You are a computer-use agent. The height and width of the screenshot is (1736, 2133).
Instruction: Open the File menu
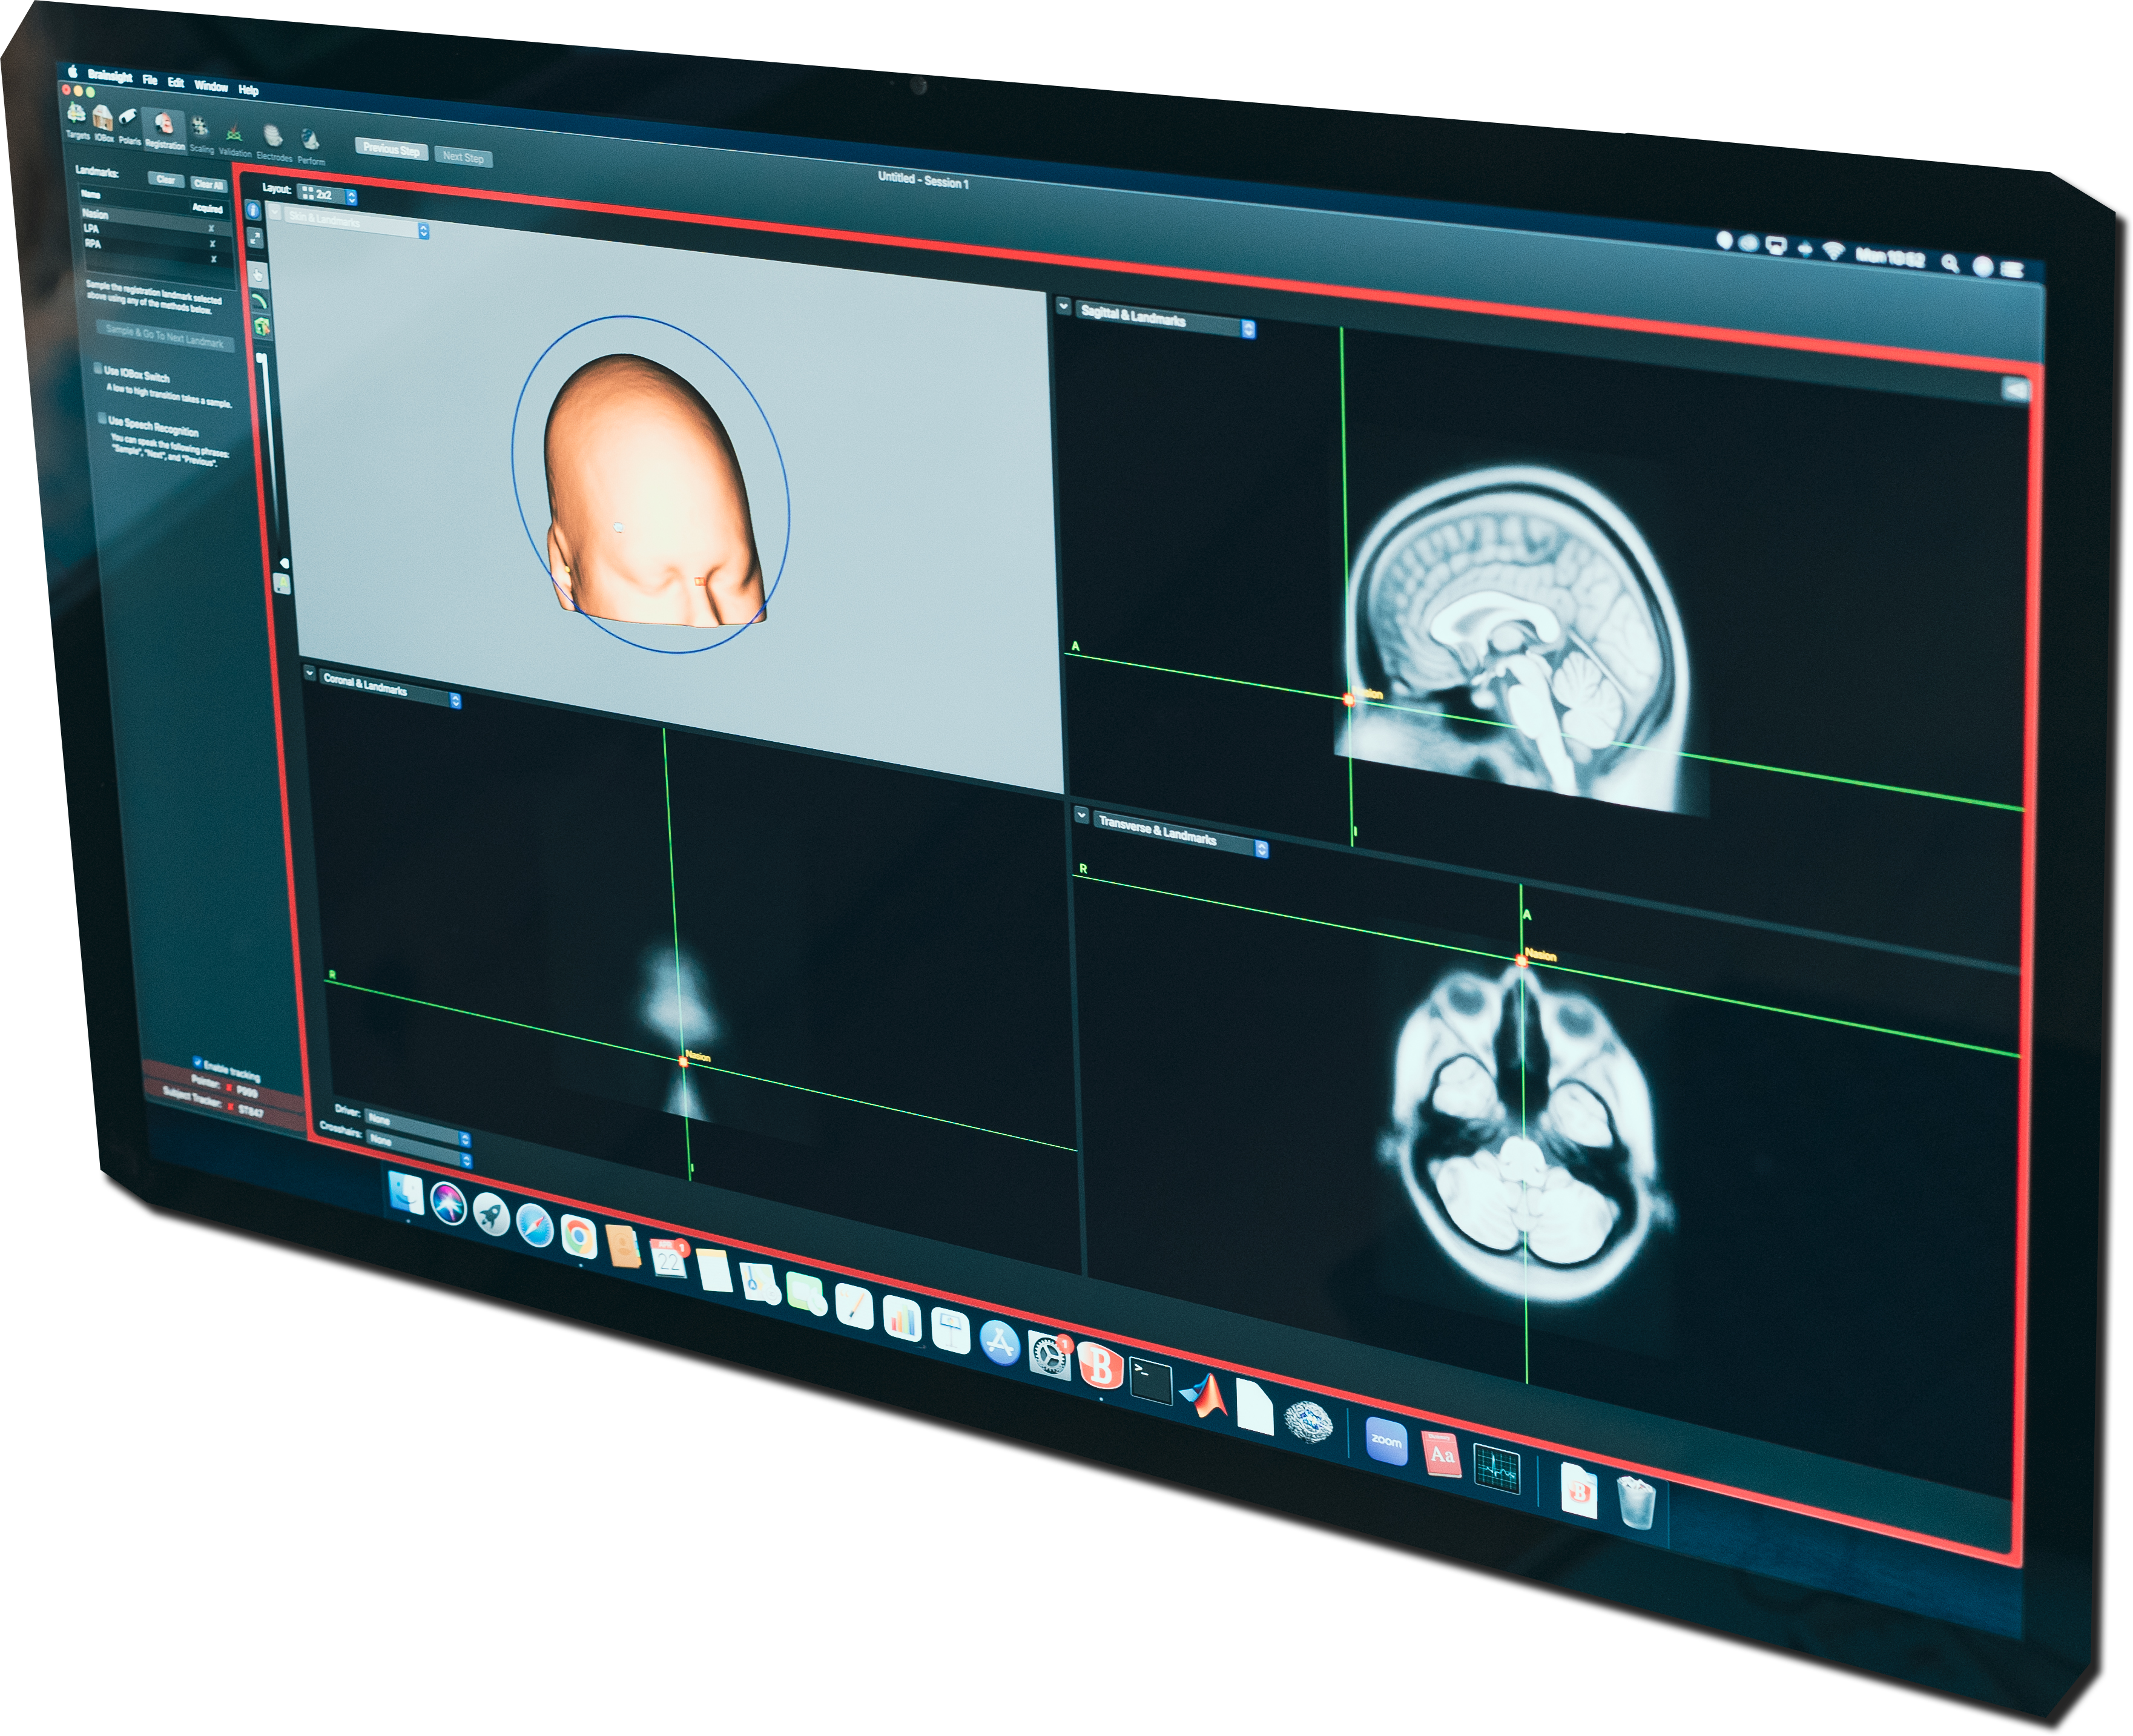tap(150, 80)
